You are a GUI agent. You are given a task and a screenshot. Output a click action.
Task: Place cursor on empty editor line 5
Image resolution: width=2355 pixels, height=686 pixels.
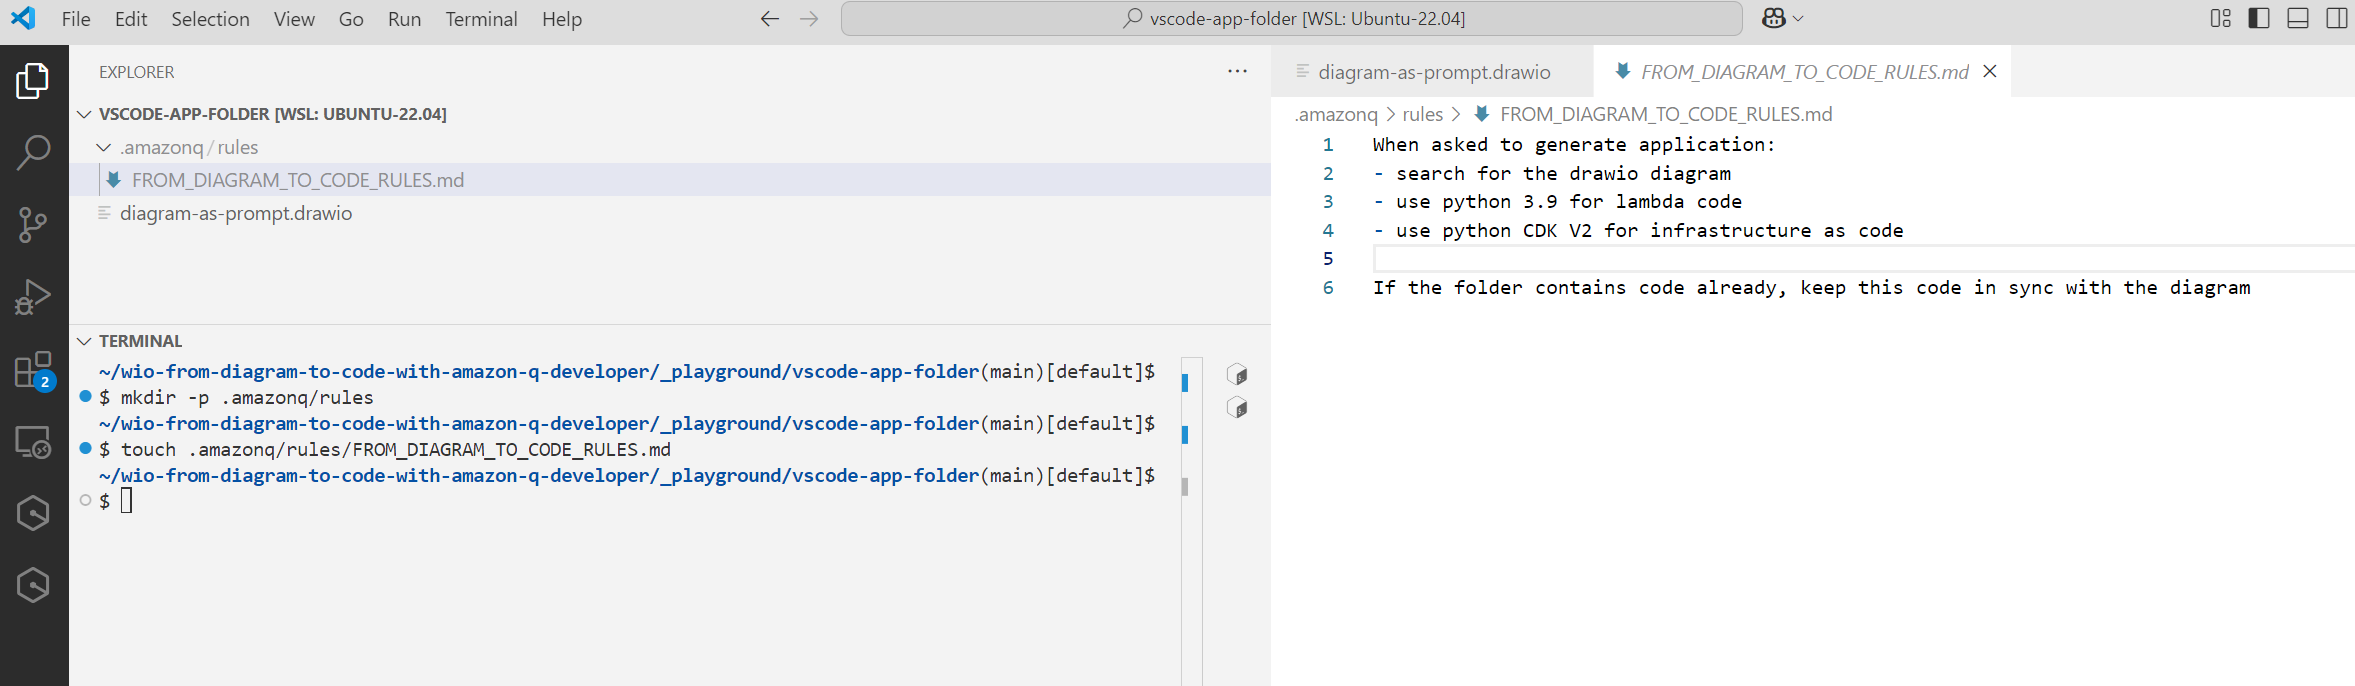coord(1864,259)
